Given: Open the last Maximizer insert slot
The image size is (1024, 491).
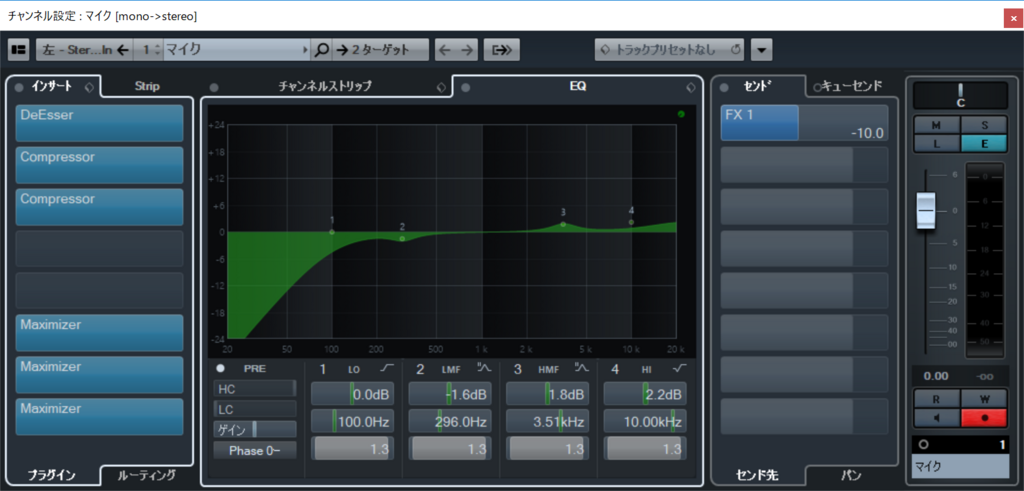Looking at the screenshot, I should 99,416.
